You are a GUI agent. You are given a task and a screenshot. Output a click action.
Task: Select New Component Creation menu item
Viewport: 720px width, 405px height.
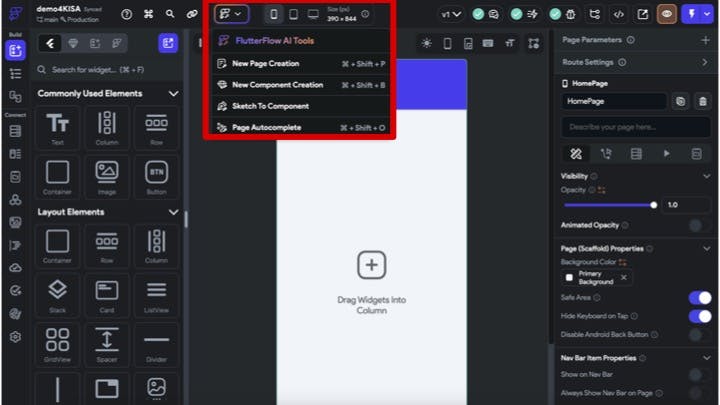pyautogui.click(x=301, y=85)
